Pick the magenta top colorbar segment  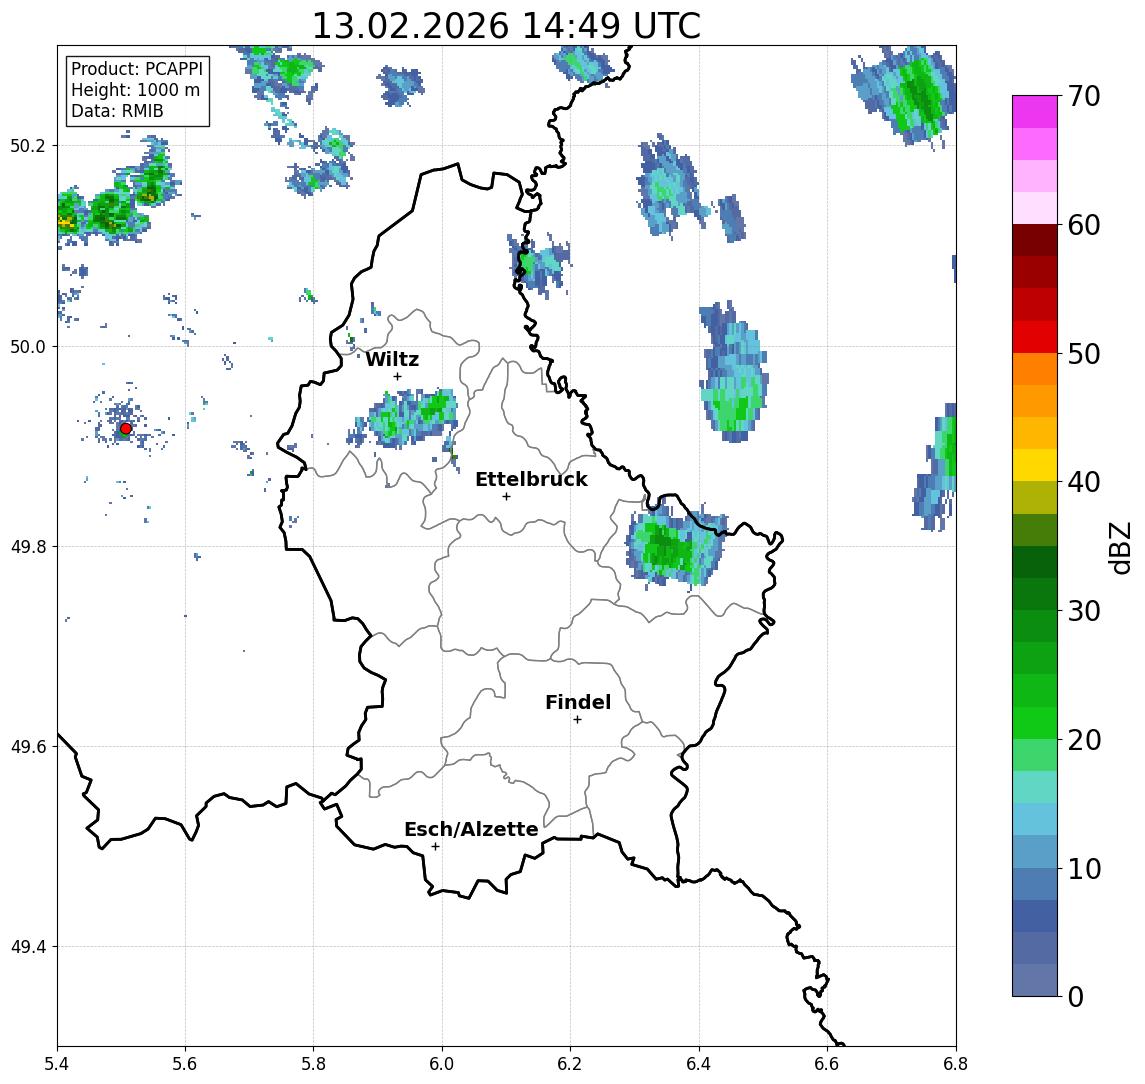1035,112
